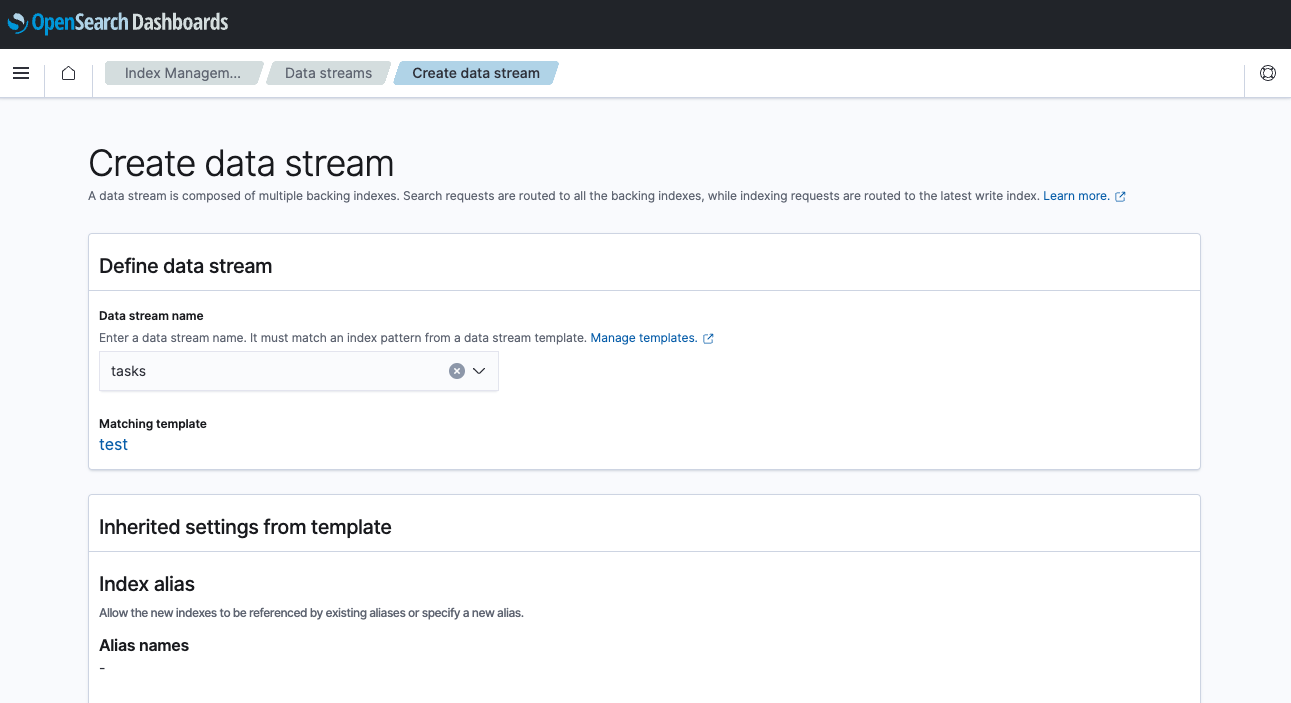Go back to Data streams breadcrumb

pos(327,72)
